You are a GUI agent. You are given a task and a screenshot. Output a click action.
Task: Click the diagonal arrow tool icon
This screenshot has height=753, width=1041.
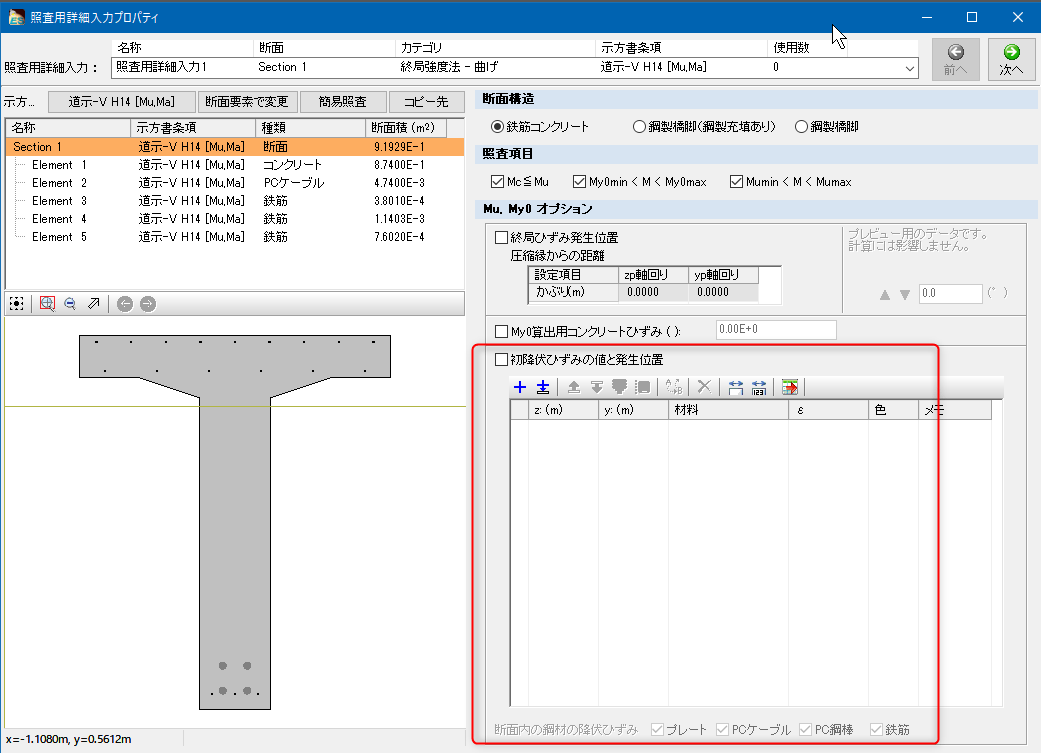94,304
